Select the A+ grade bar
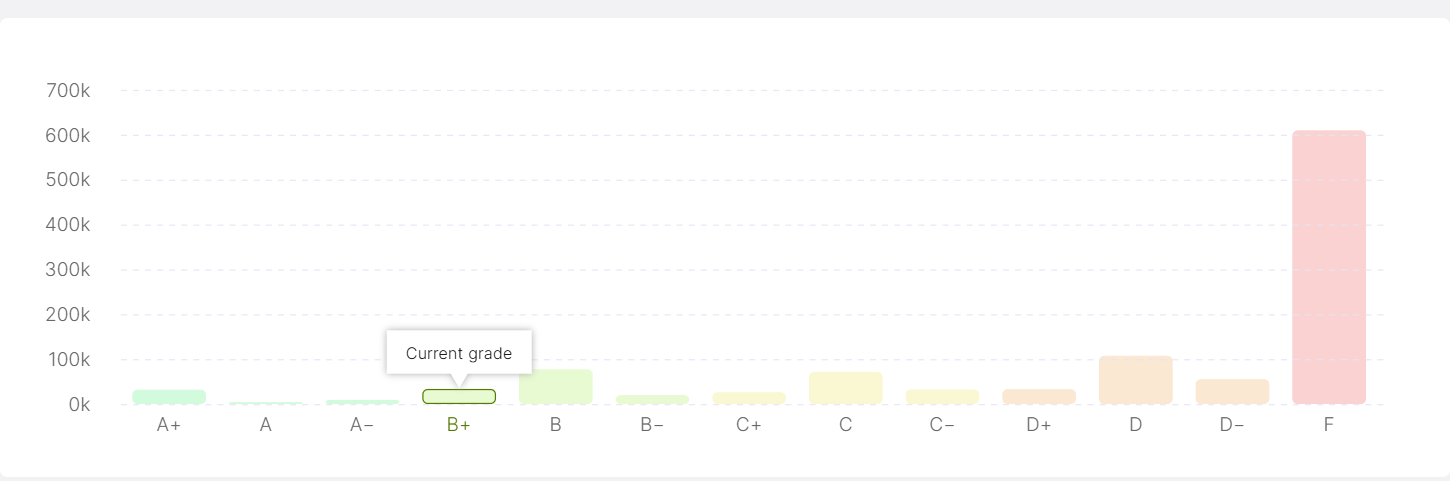The width and height of the screenshot is (1450, 481). click(169, 397)
